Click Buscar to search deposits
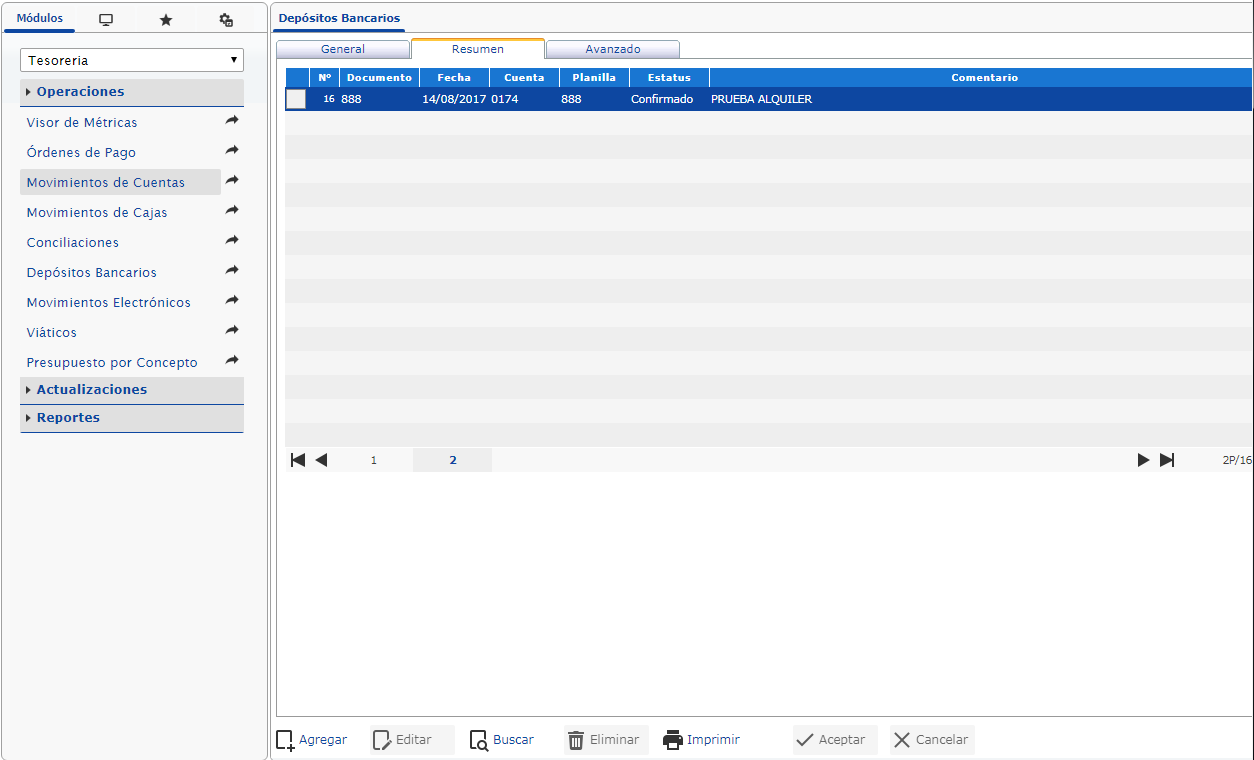Viewport: 1254px width, 760px height. (502, 740)
